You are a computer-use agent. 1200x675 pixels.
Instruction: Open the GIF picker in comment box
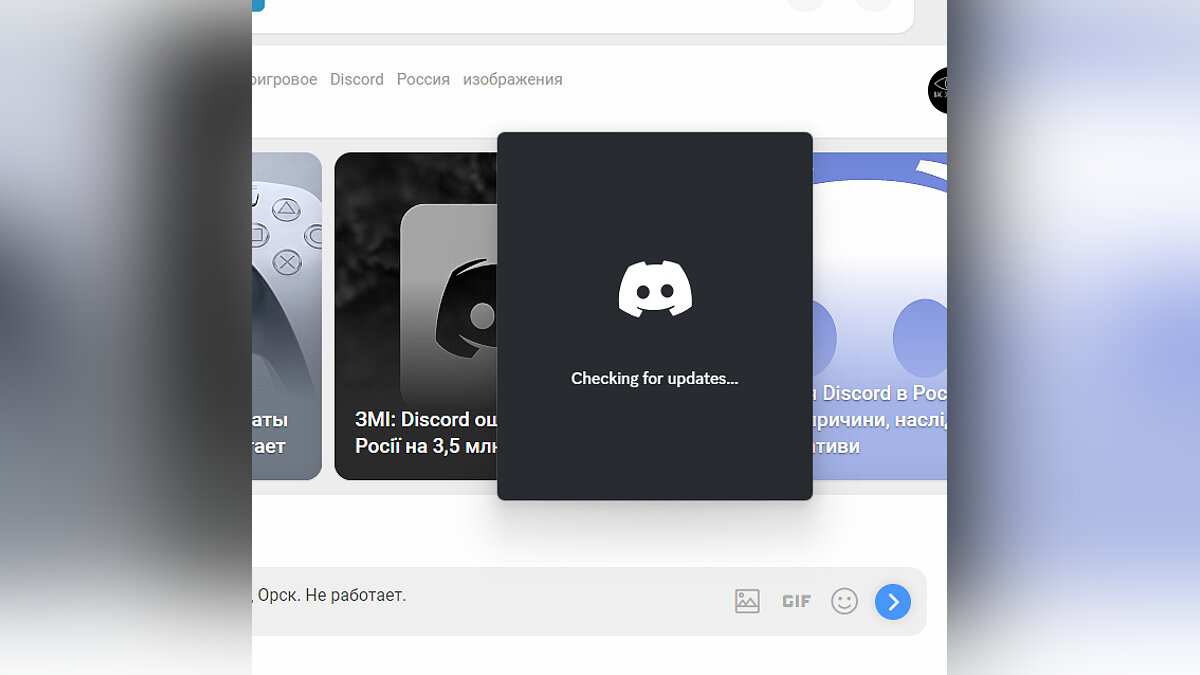click(796, 601)
